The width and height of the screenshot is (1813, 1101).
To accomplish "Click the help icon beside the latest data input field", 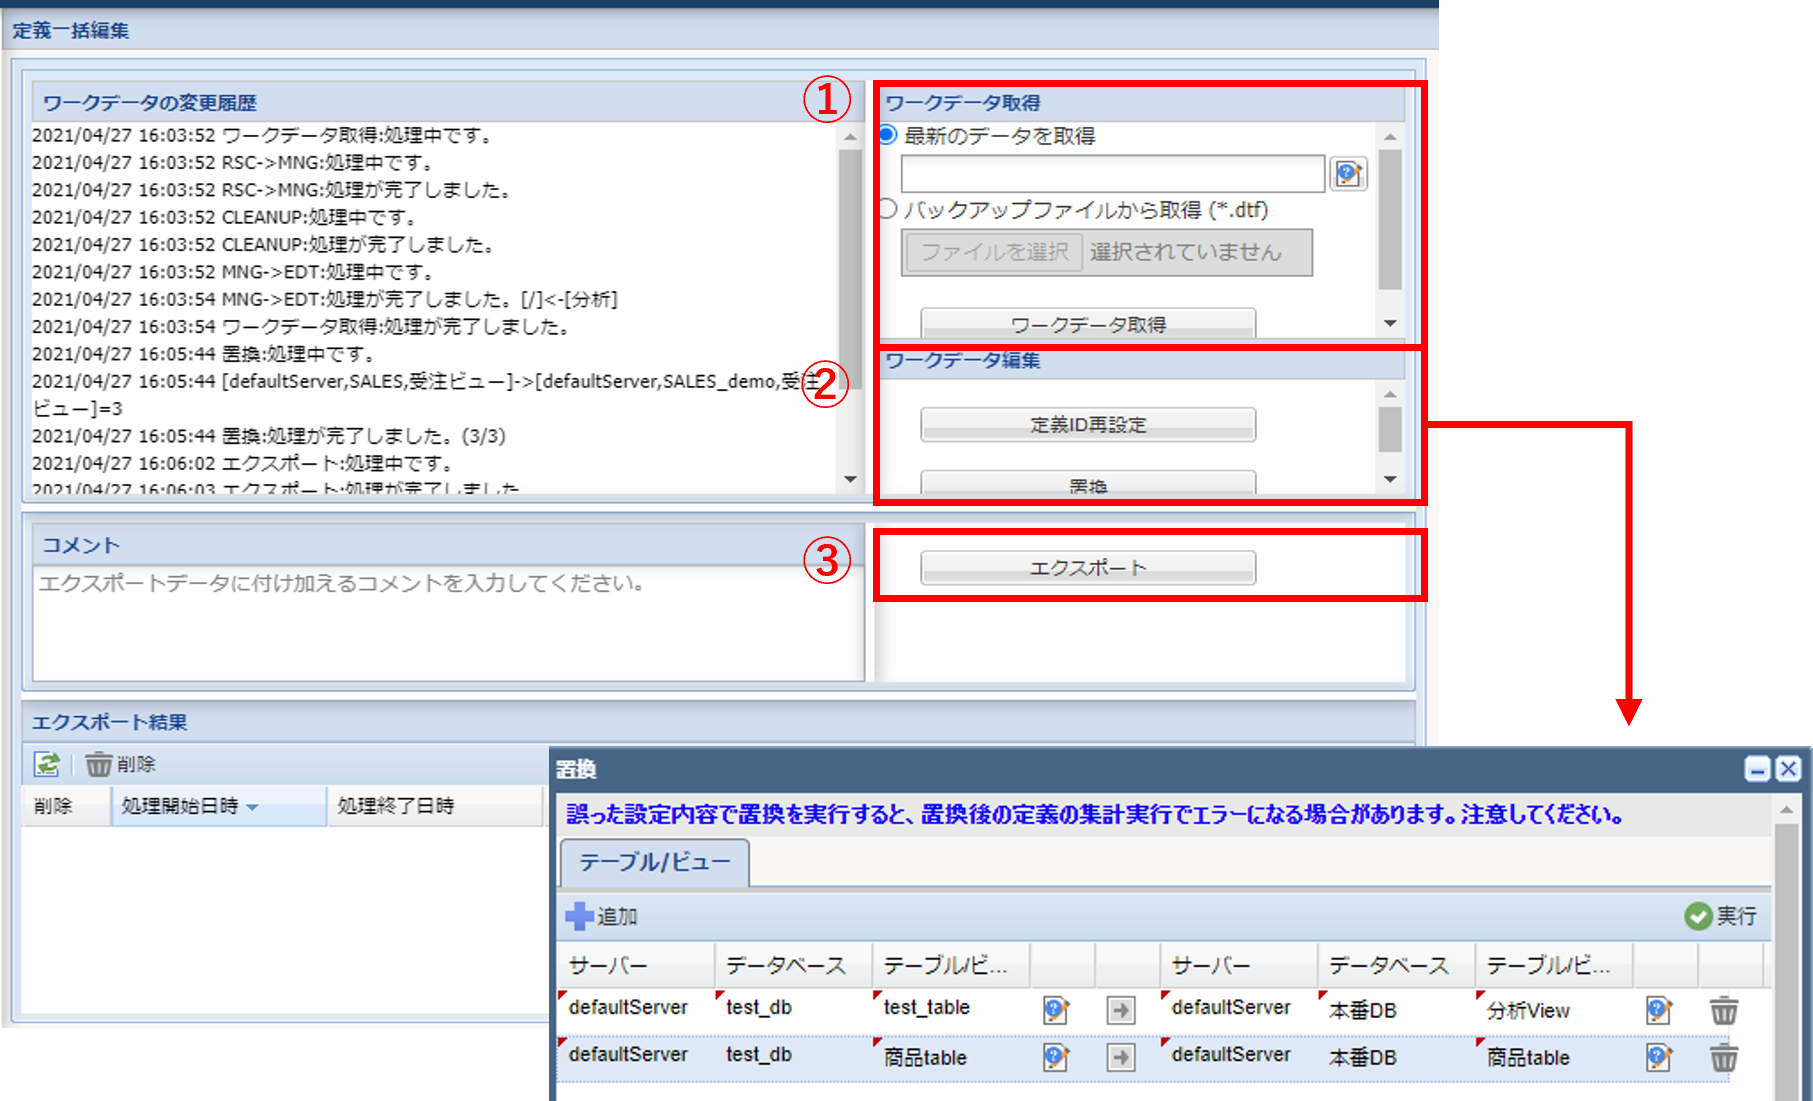I will pos(1348,174).
